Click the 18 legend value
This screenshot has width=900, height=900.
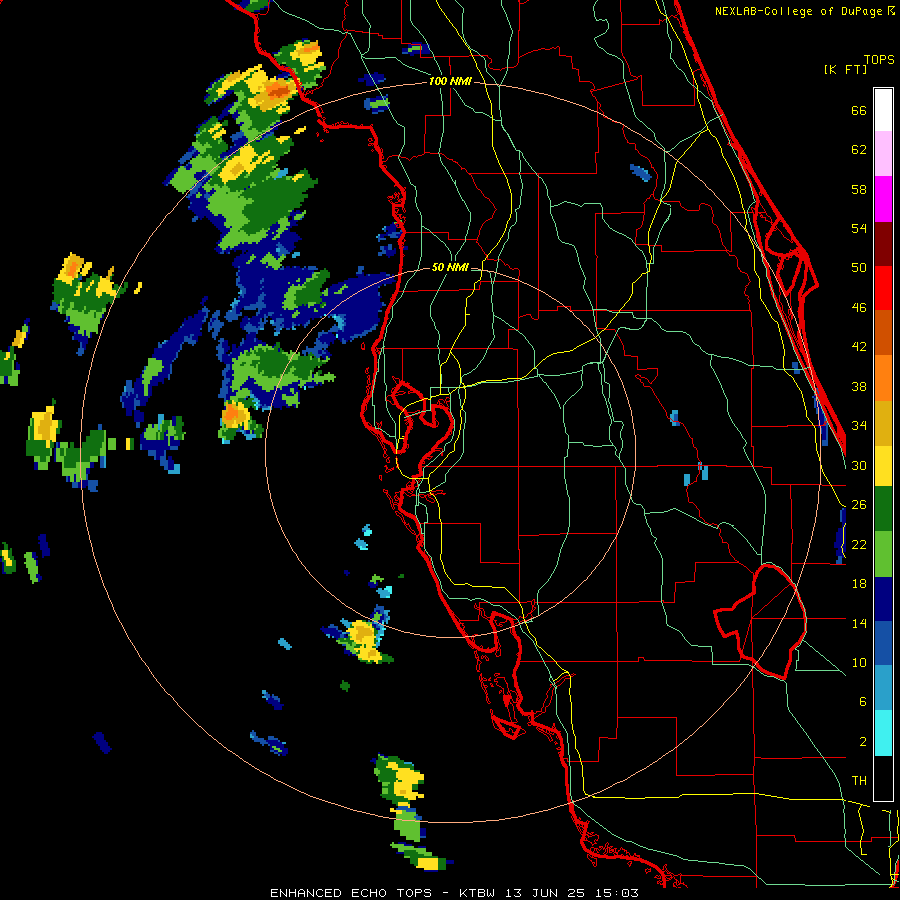[859, 584]
